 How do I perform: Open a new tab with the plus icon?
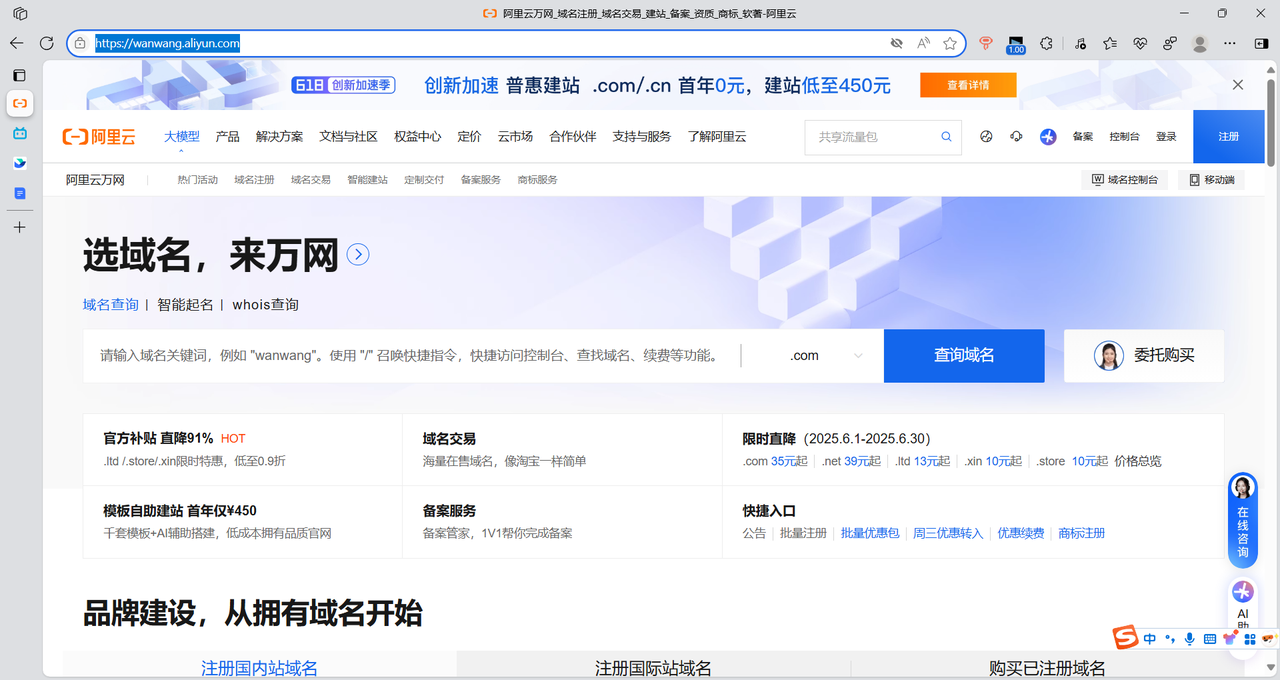click(19, 227)
